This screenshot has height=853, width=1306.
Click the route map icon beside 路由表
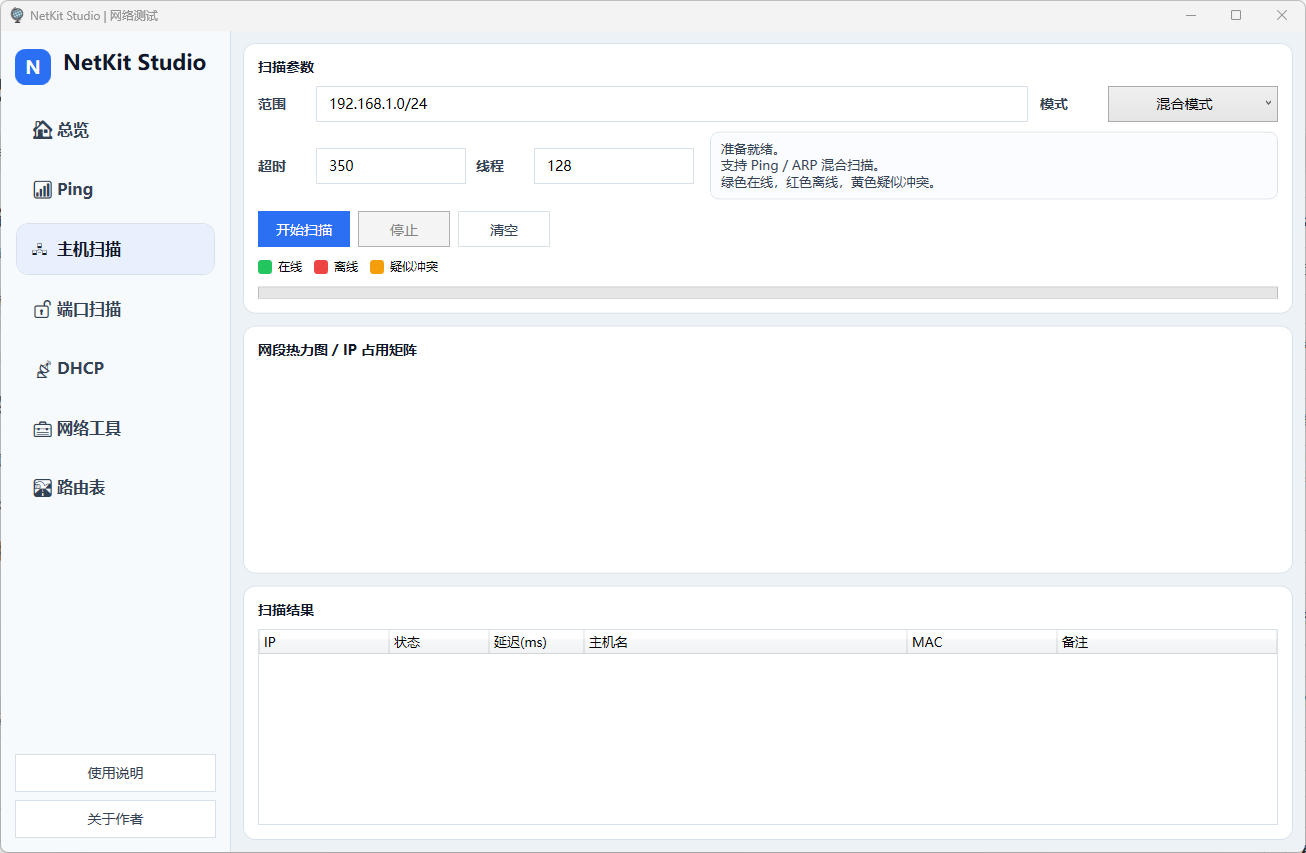pos(42,488)
